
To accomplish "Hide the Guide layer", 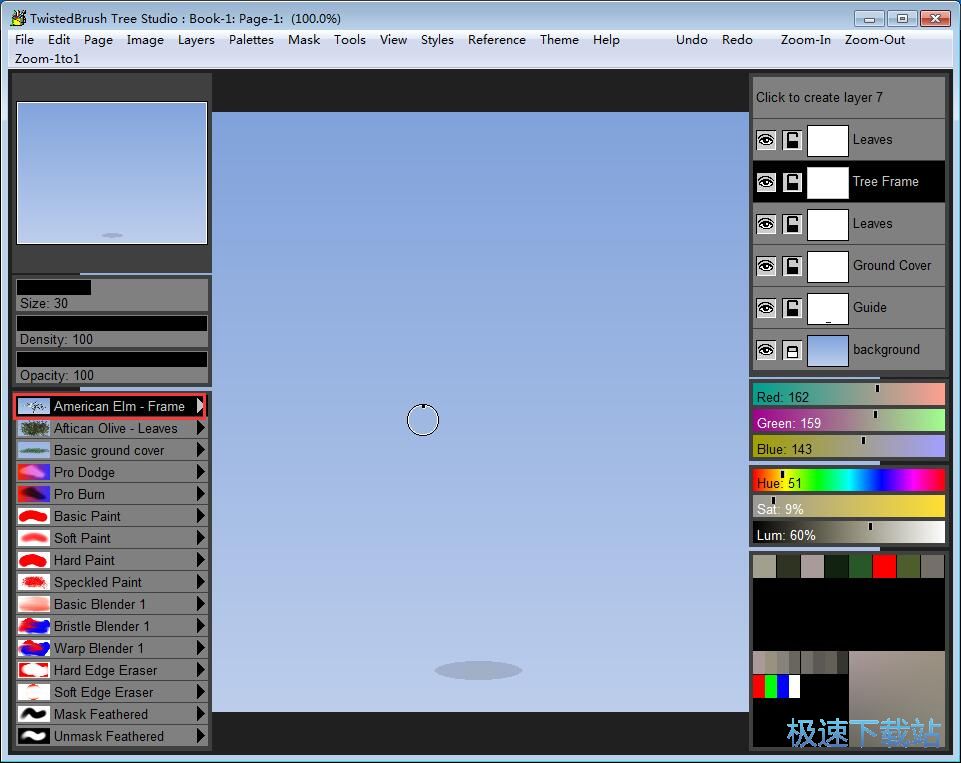I will pos(765,308).
